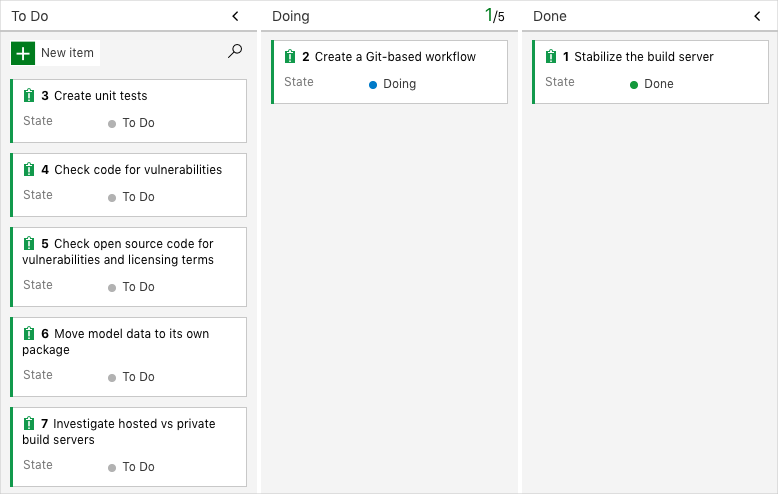Open the board search magnifier icon
Viewport: 778px width, 494px height.
click(235, 51)
